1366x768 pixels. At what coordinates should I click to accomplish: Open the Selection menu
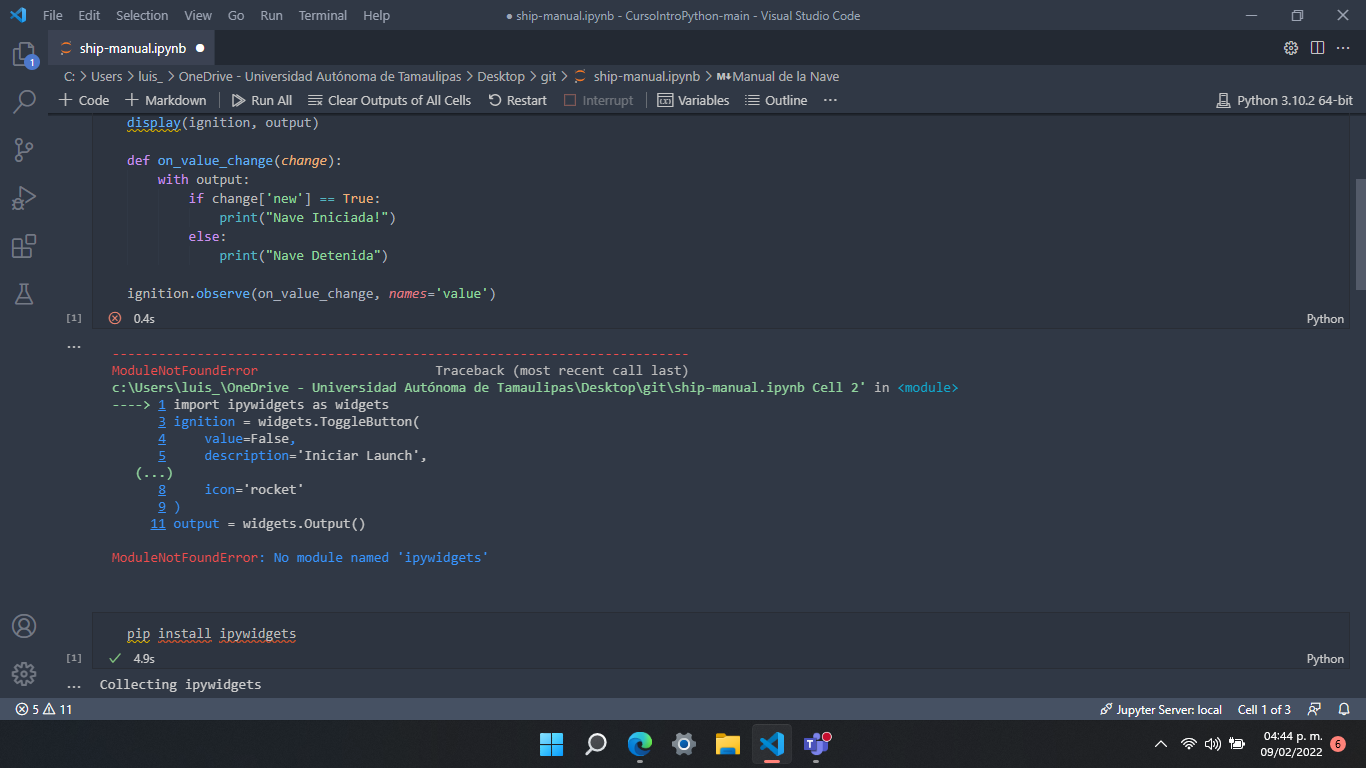click(142, 15)
